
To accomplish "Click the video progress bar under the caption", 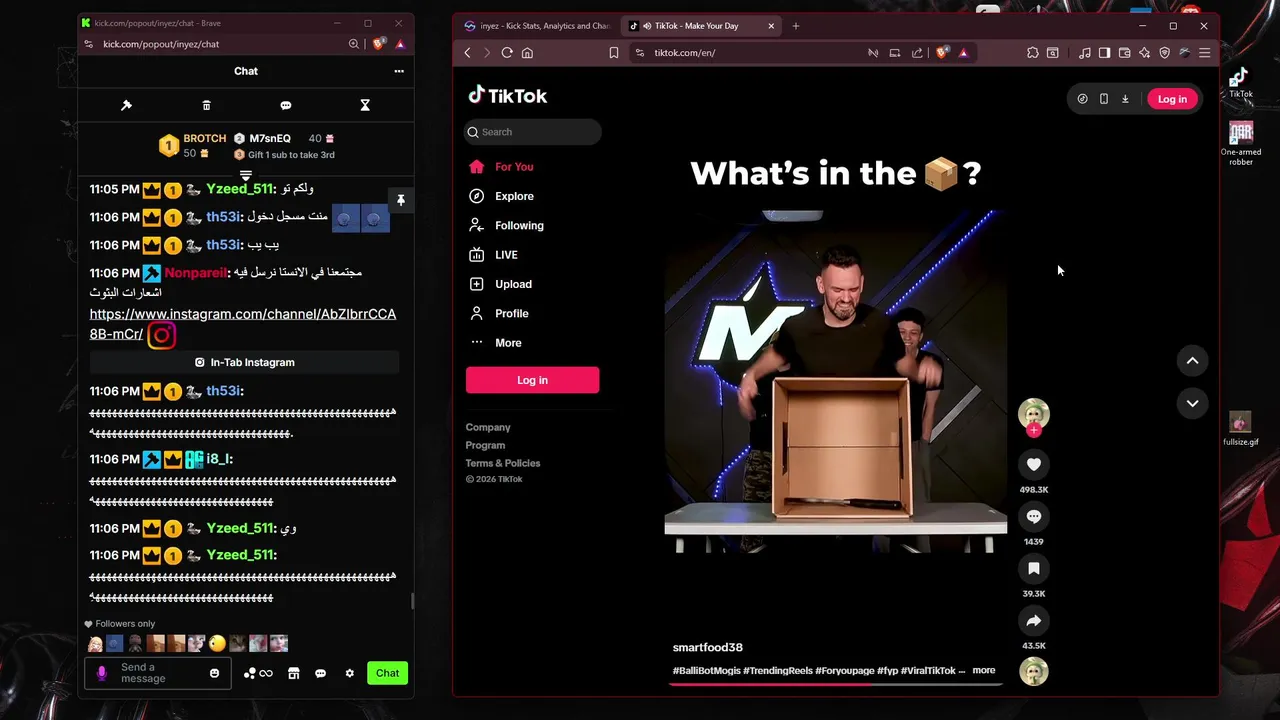I will (x=835, y=684).
